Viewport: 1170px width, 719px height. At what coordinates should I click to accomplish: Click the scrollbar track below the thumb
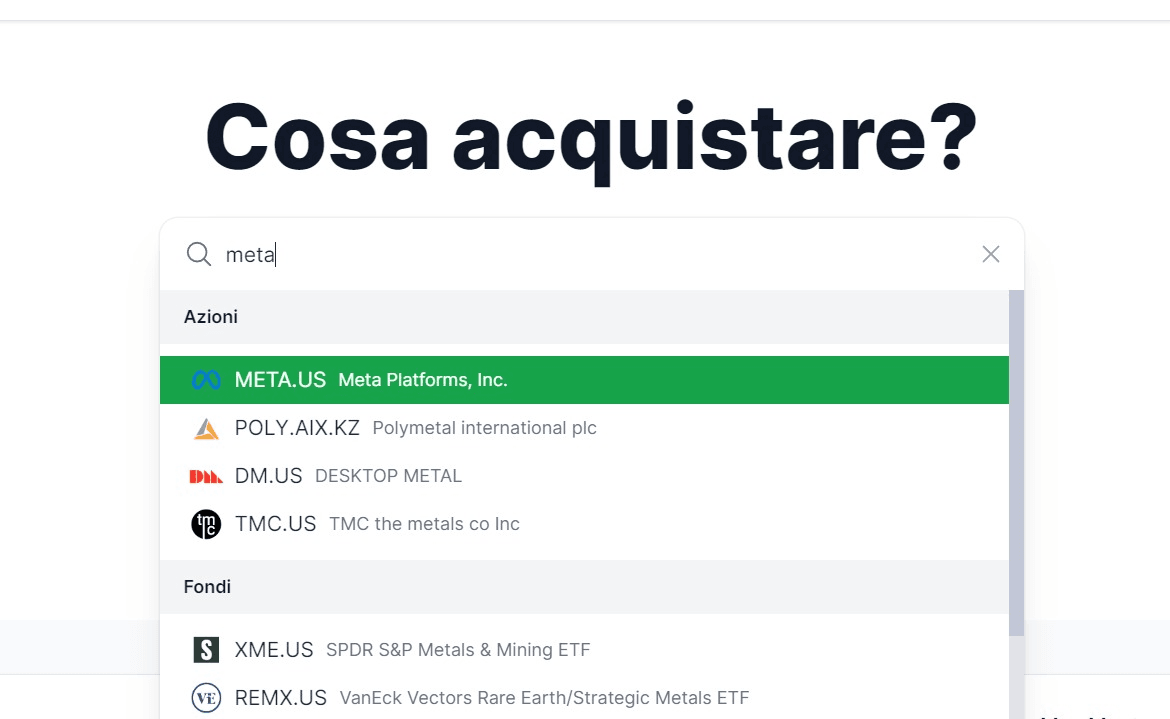tap(1016, 680)
